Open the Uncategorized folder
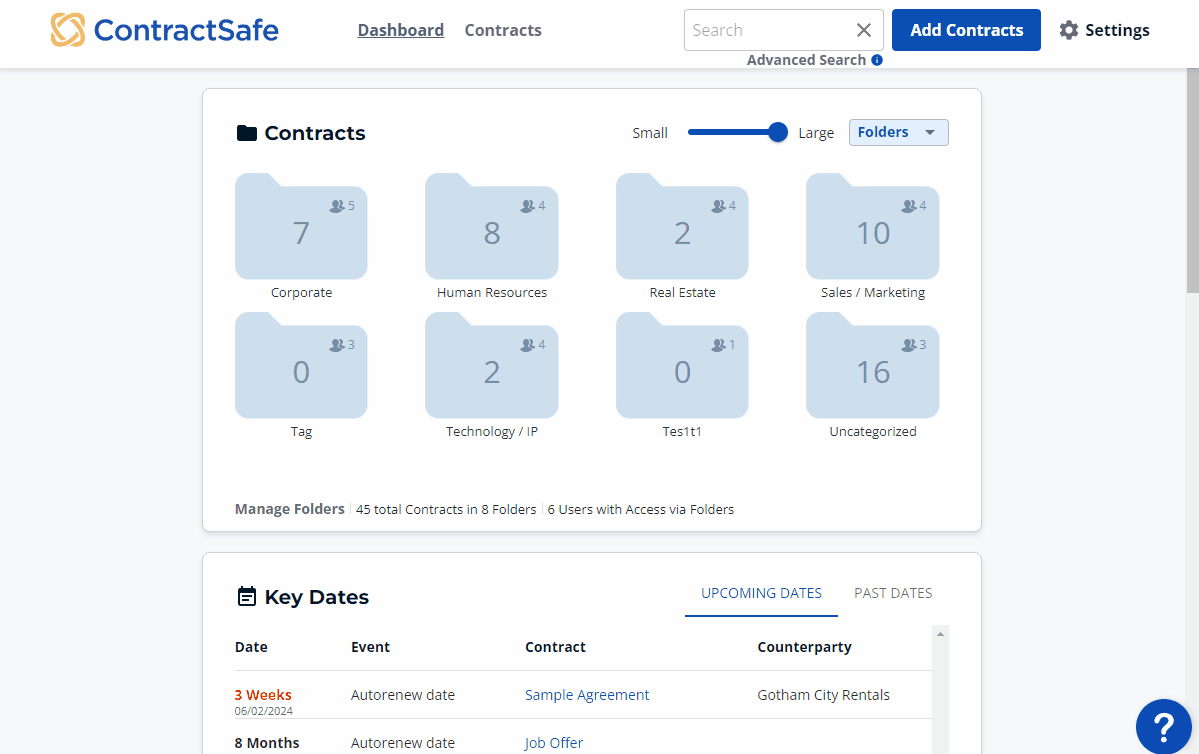Screen dimensions: 1199x754 (872, 368)
